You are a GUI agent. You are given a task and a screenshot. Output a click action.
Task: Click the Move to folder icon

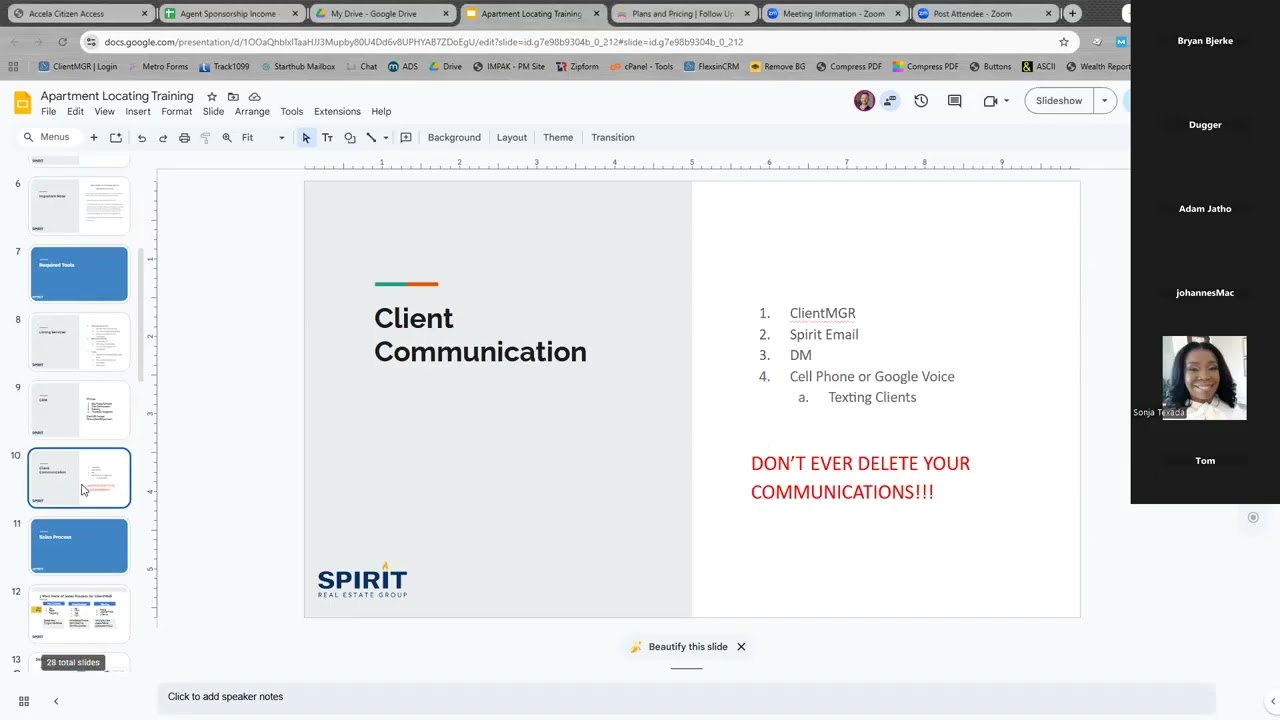tap(233, 97)
